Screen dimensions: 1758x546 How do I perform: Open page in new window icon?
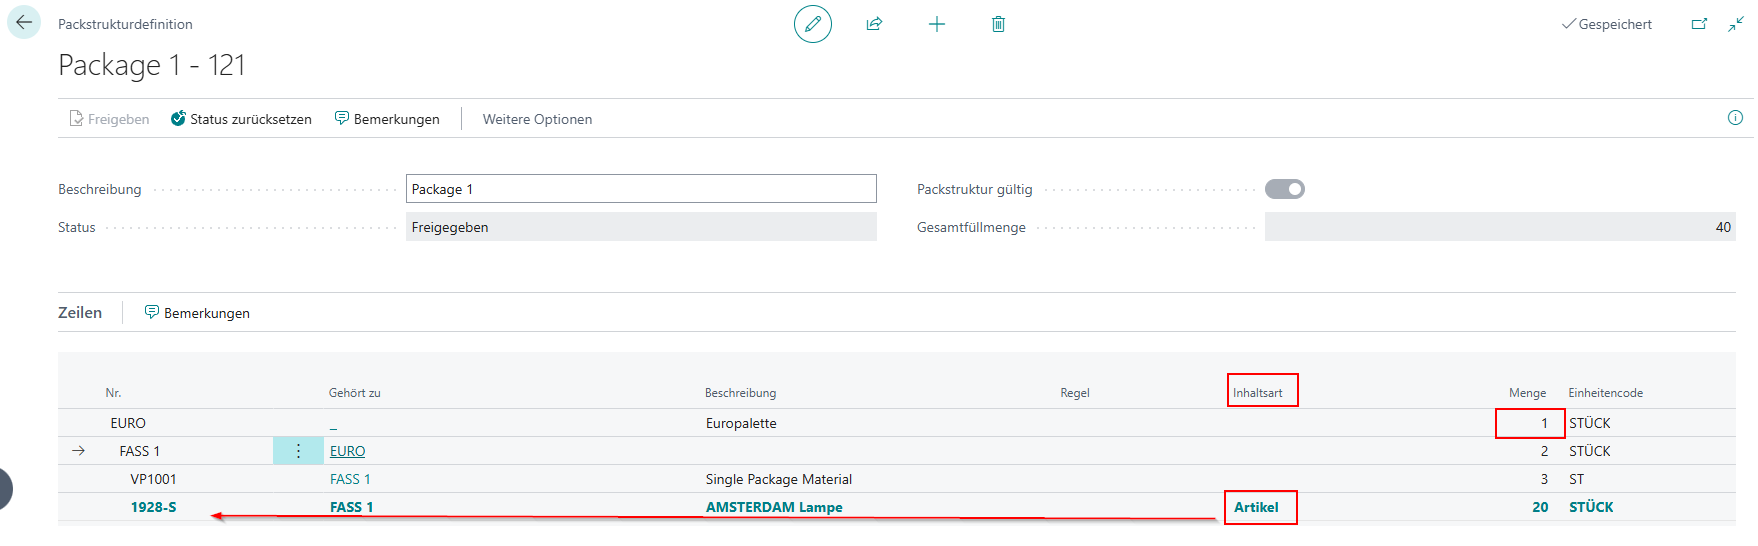[1699, 24]
